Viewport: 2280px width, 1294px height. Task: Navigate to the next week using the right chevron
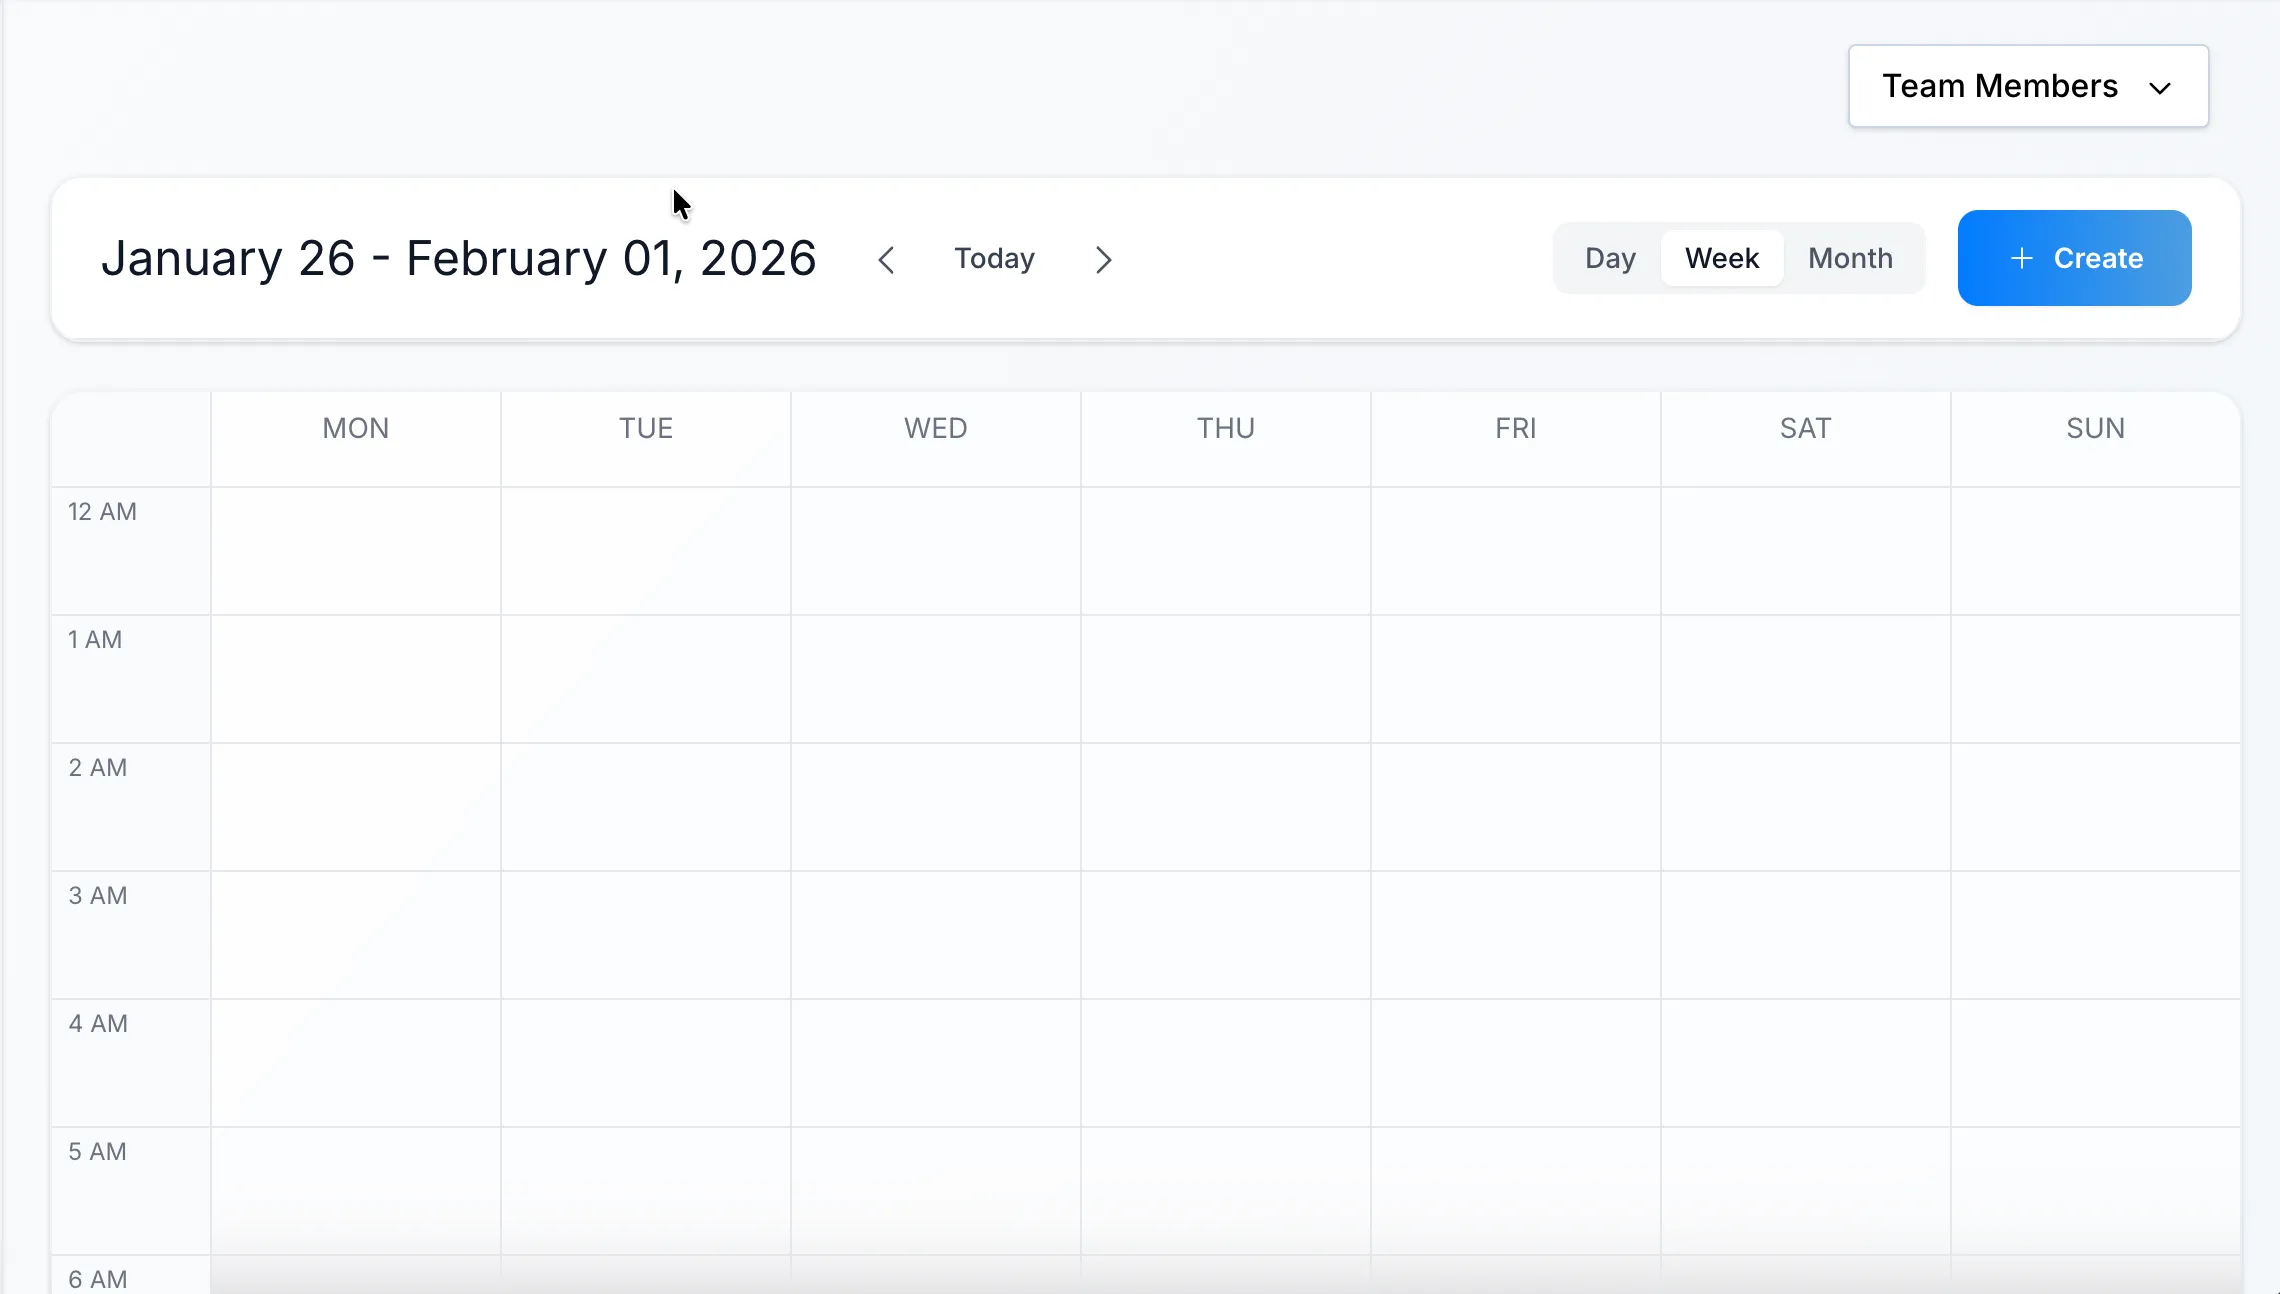coord(1102,258)
